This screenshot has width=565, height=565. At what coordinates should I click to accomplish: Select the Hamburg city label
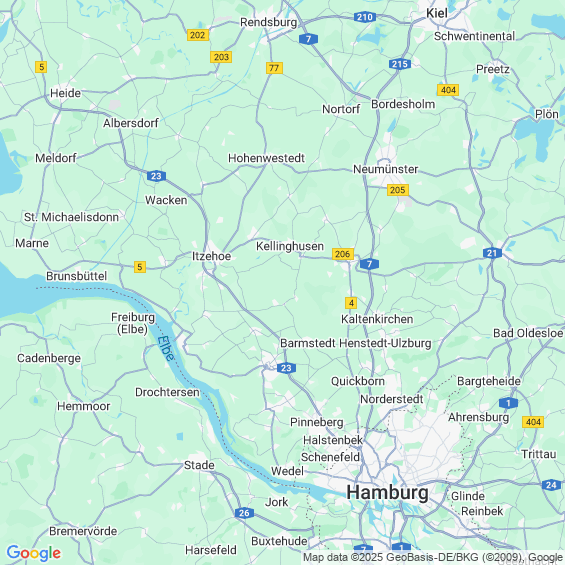388,492
